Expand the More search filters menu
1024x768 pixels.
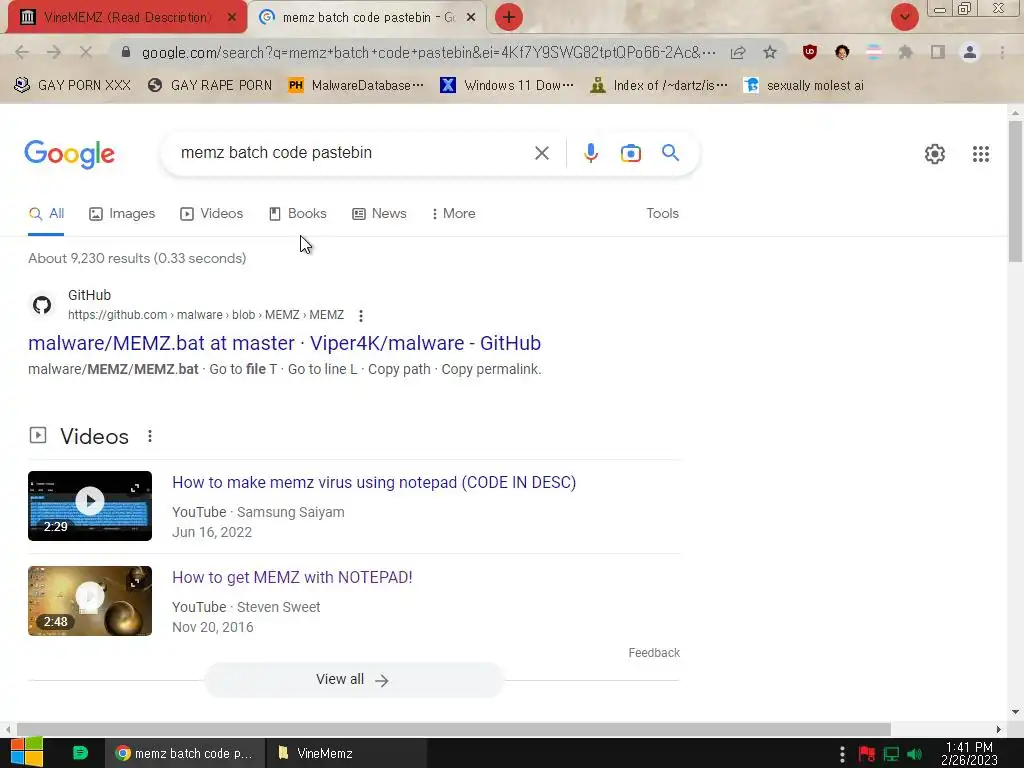point(454,214)
